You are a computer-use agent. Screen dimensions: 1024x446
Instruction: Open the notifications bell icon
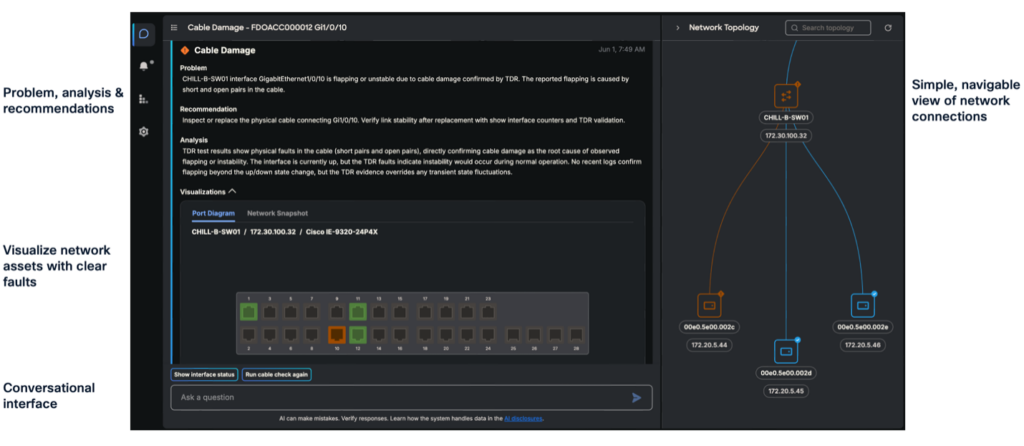click(x=144, y=66)
